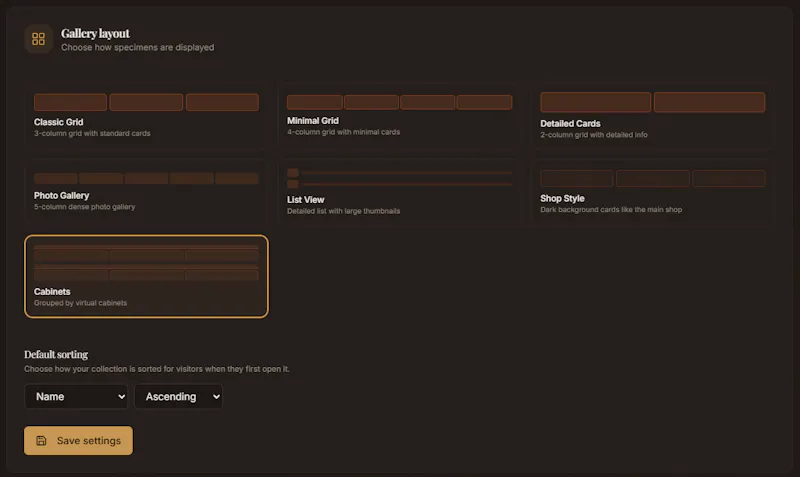Open the Ascending sort order dropdown
This screenshot has height=477, width=800.
tap(178, 396)
